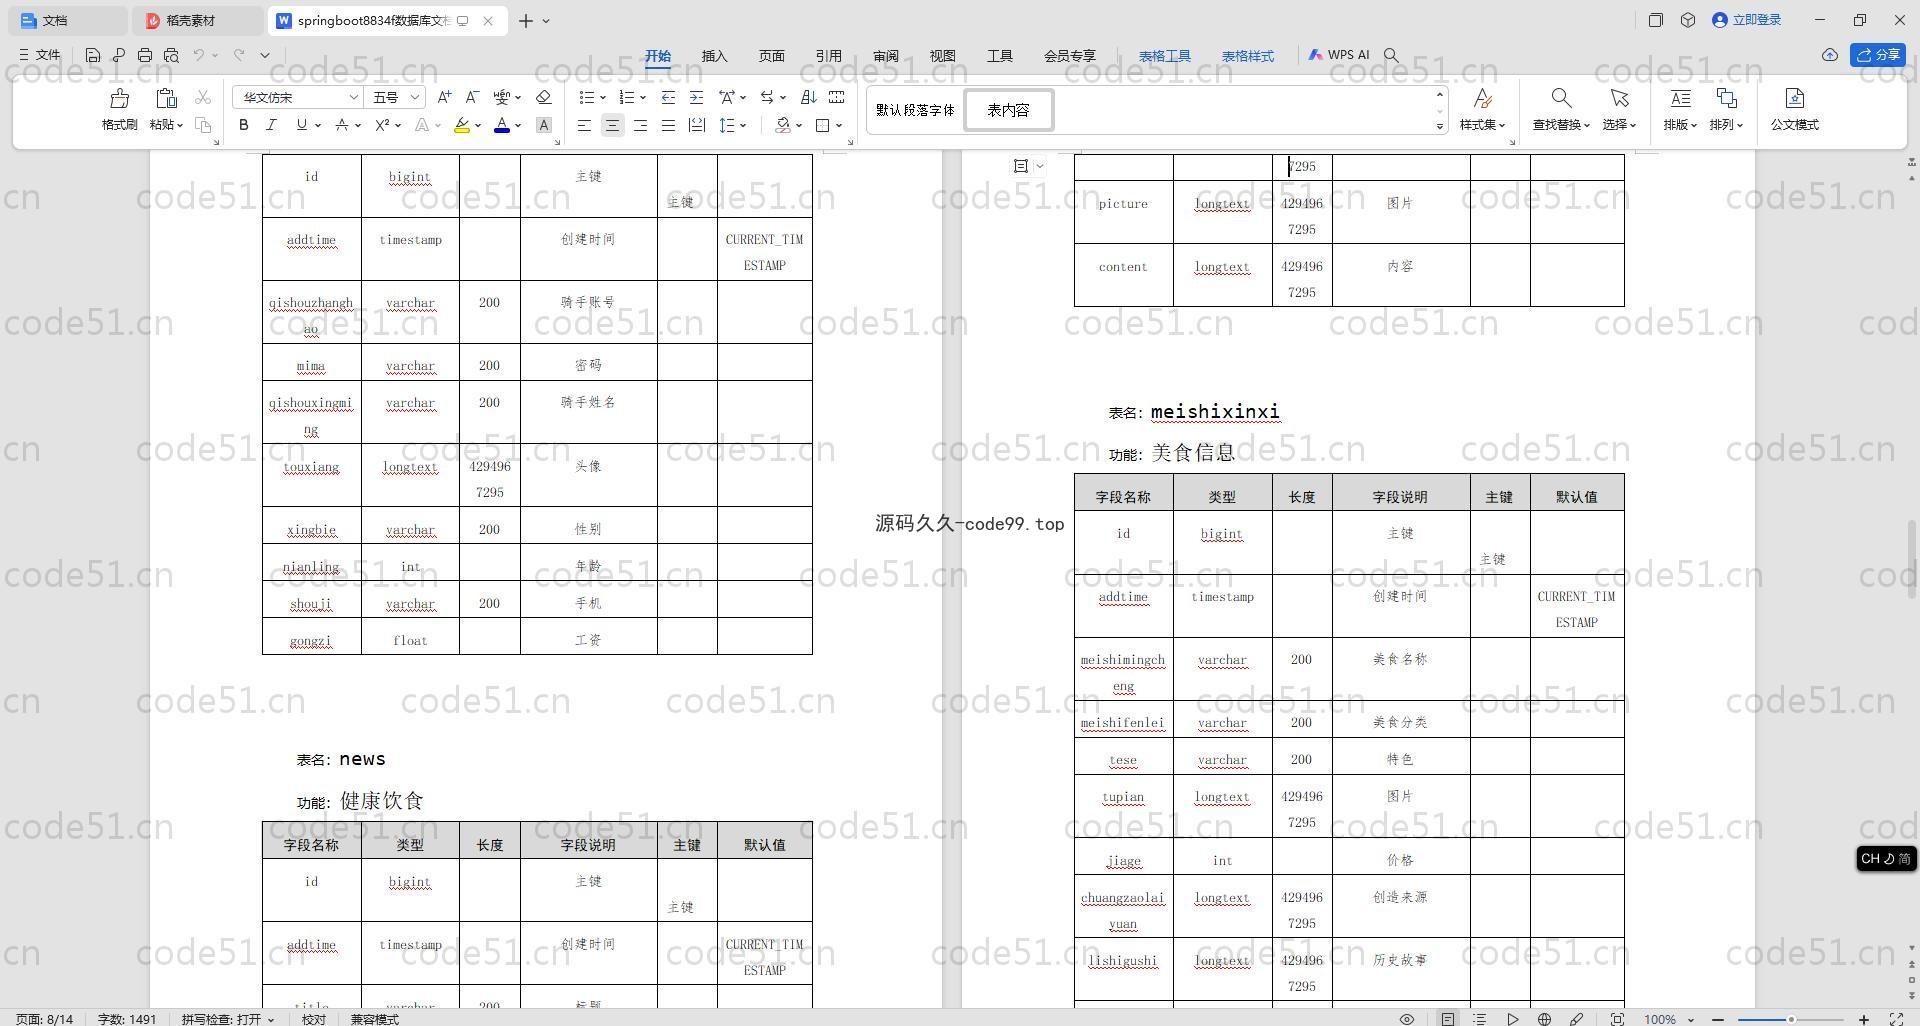Click the Arrange (排列) icon
This screenshot has width=1920, height=1026.
click(1727, 98)
